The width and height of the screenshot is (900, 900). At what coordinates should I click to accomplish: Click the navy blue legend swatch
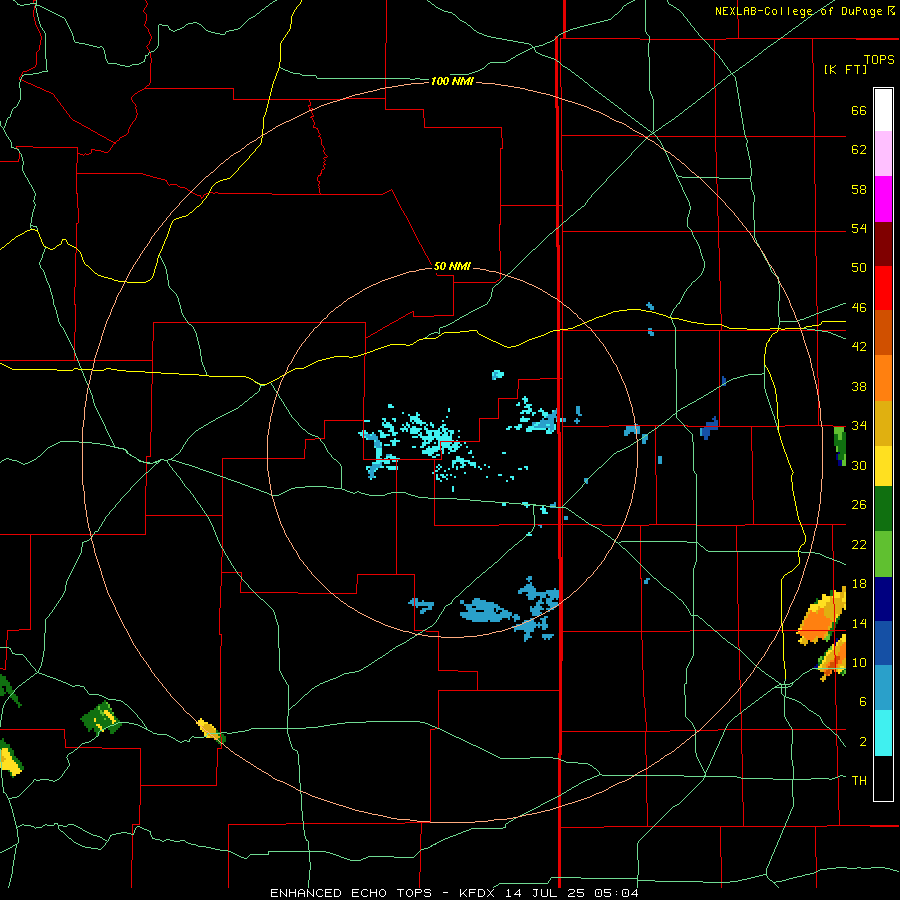pos(883,599)
